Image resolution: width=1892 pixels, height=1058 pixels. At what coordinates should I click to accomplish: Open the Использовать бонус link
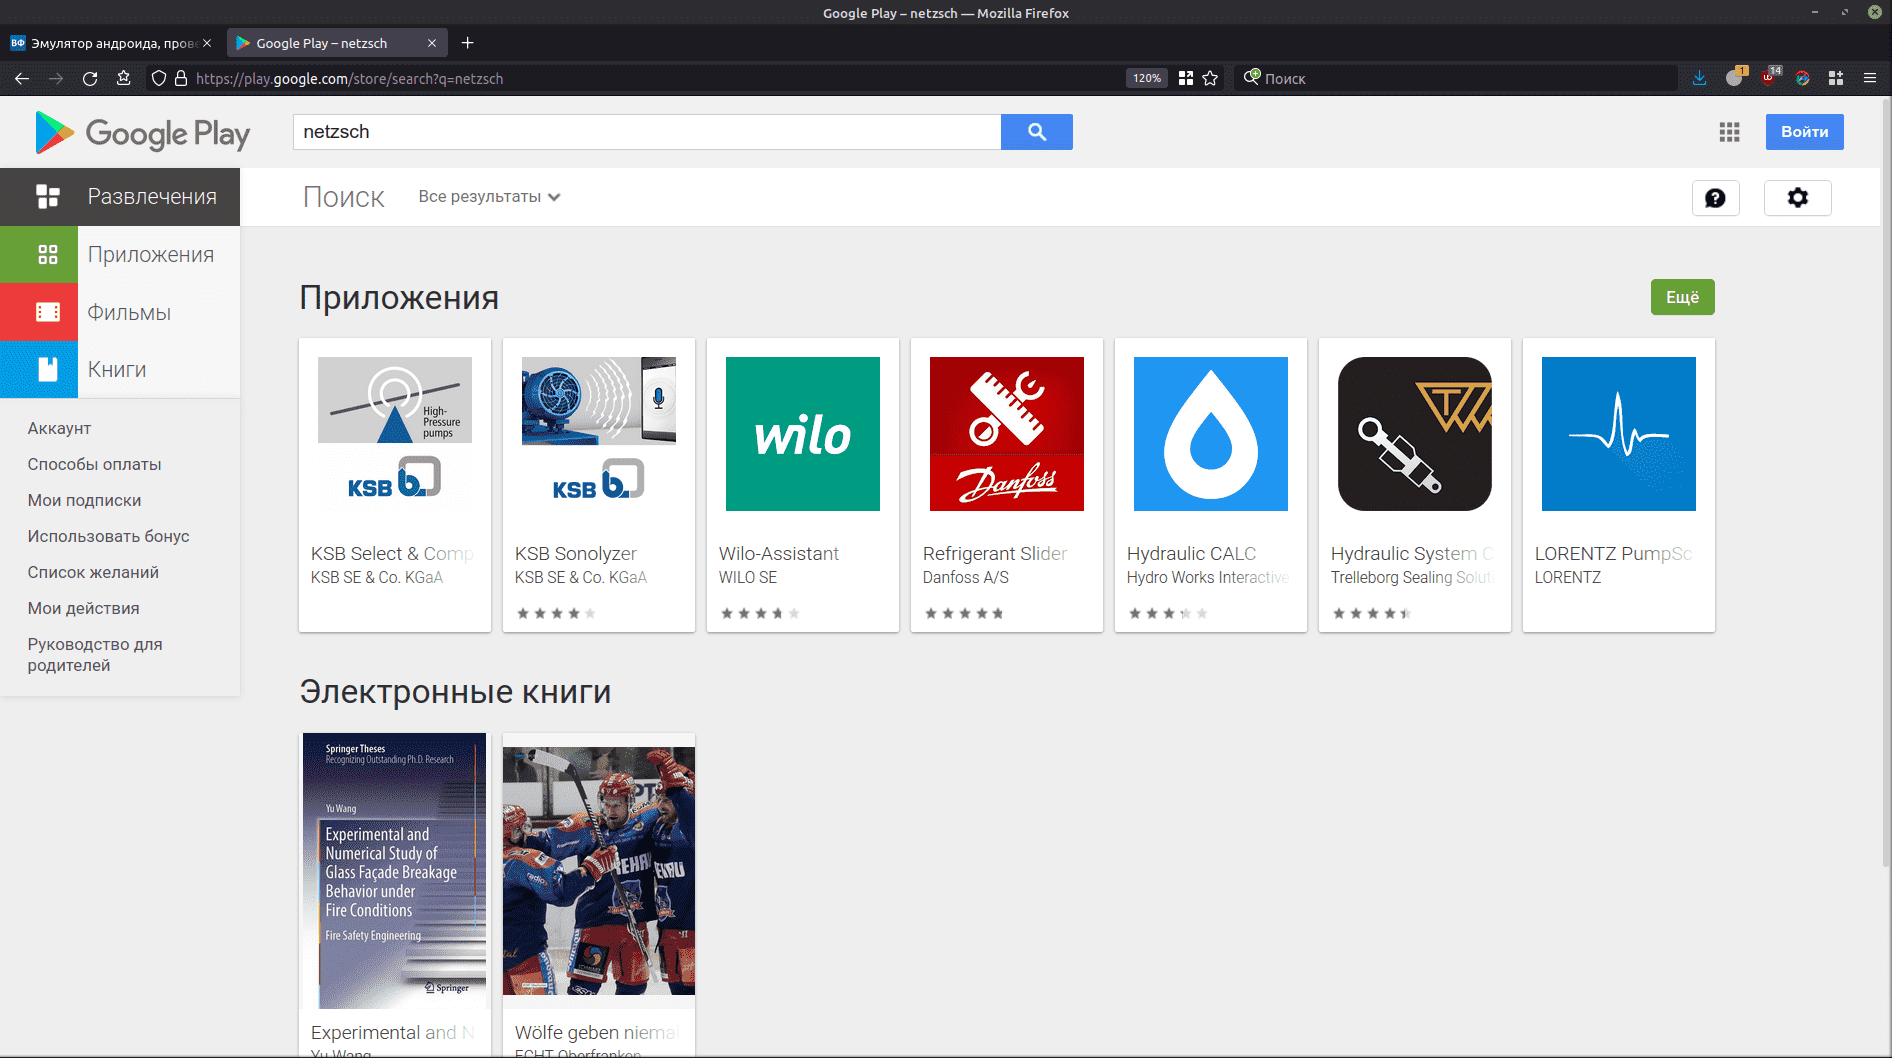click(x=109, y=536)
